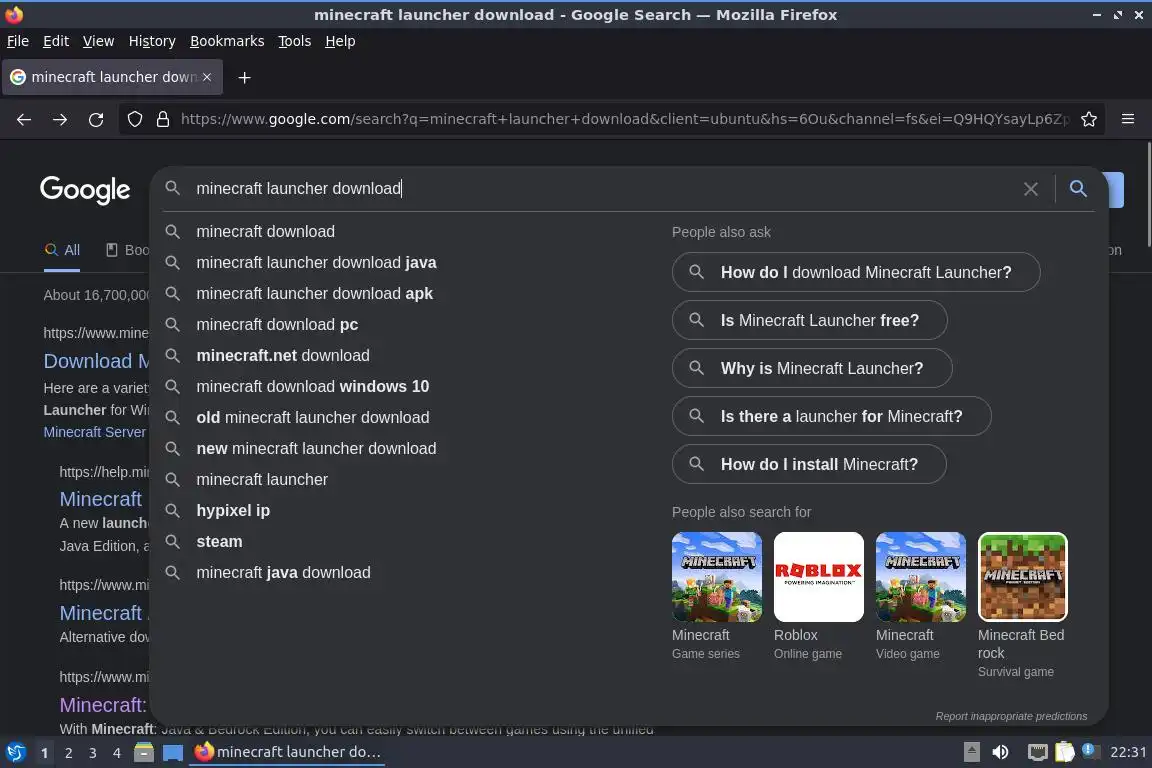Click 'How do I download Minecraft Launcher?' question
The width and height of the screenshot is (1152, 768).
pyautogui.click(x=856, y=272)
